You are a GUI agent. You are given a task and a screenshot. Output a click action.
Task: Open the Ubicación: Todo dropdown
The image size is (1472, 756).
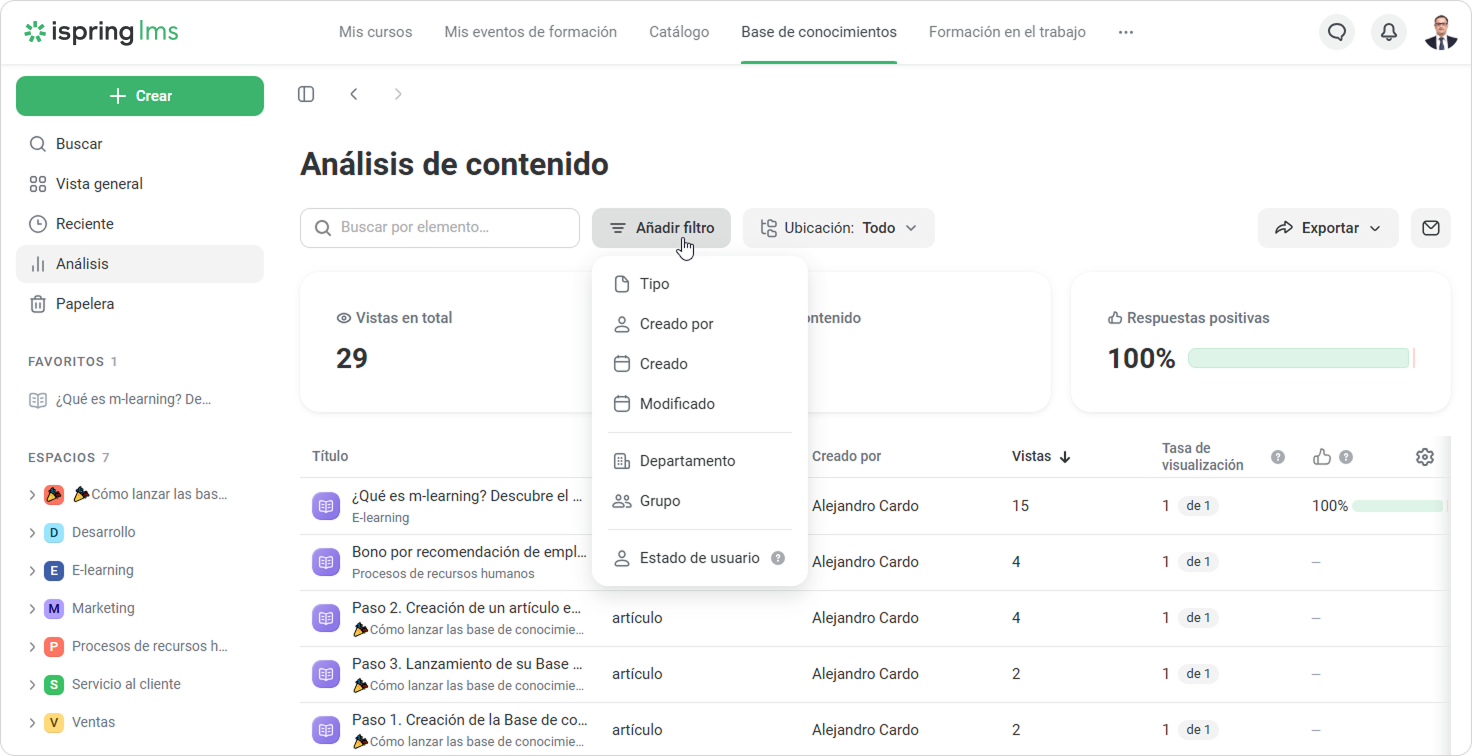tap(838, 228)
